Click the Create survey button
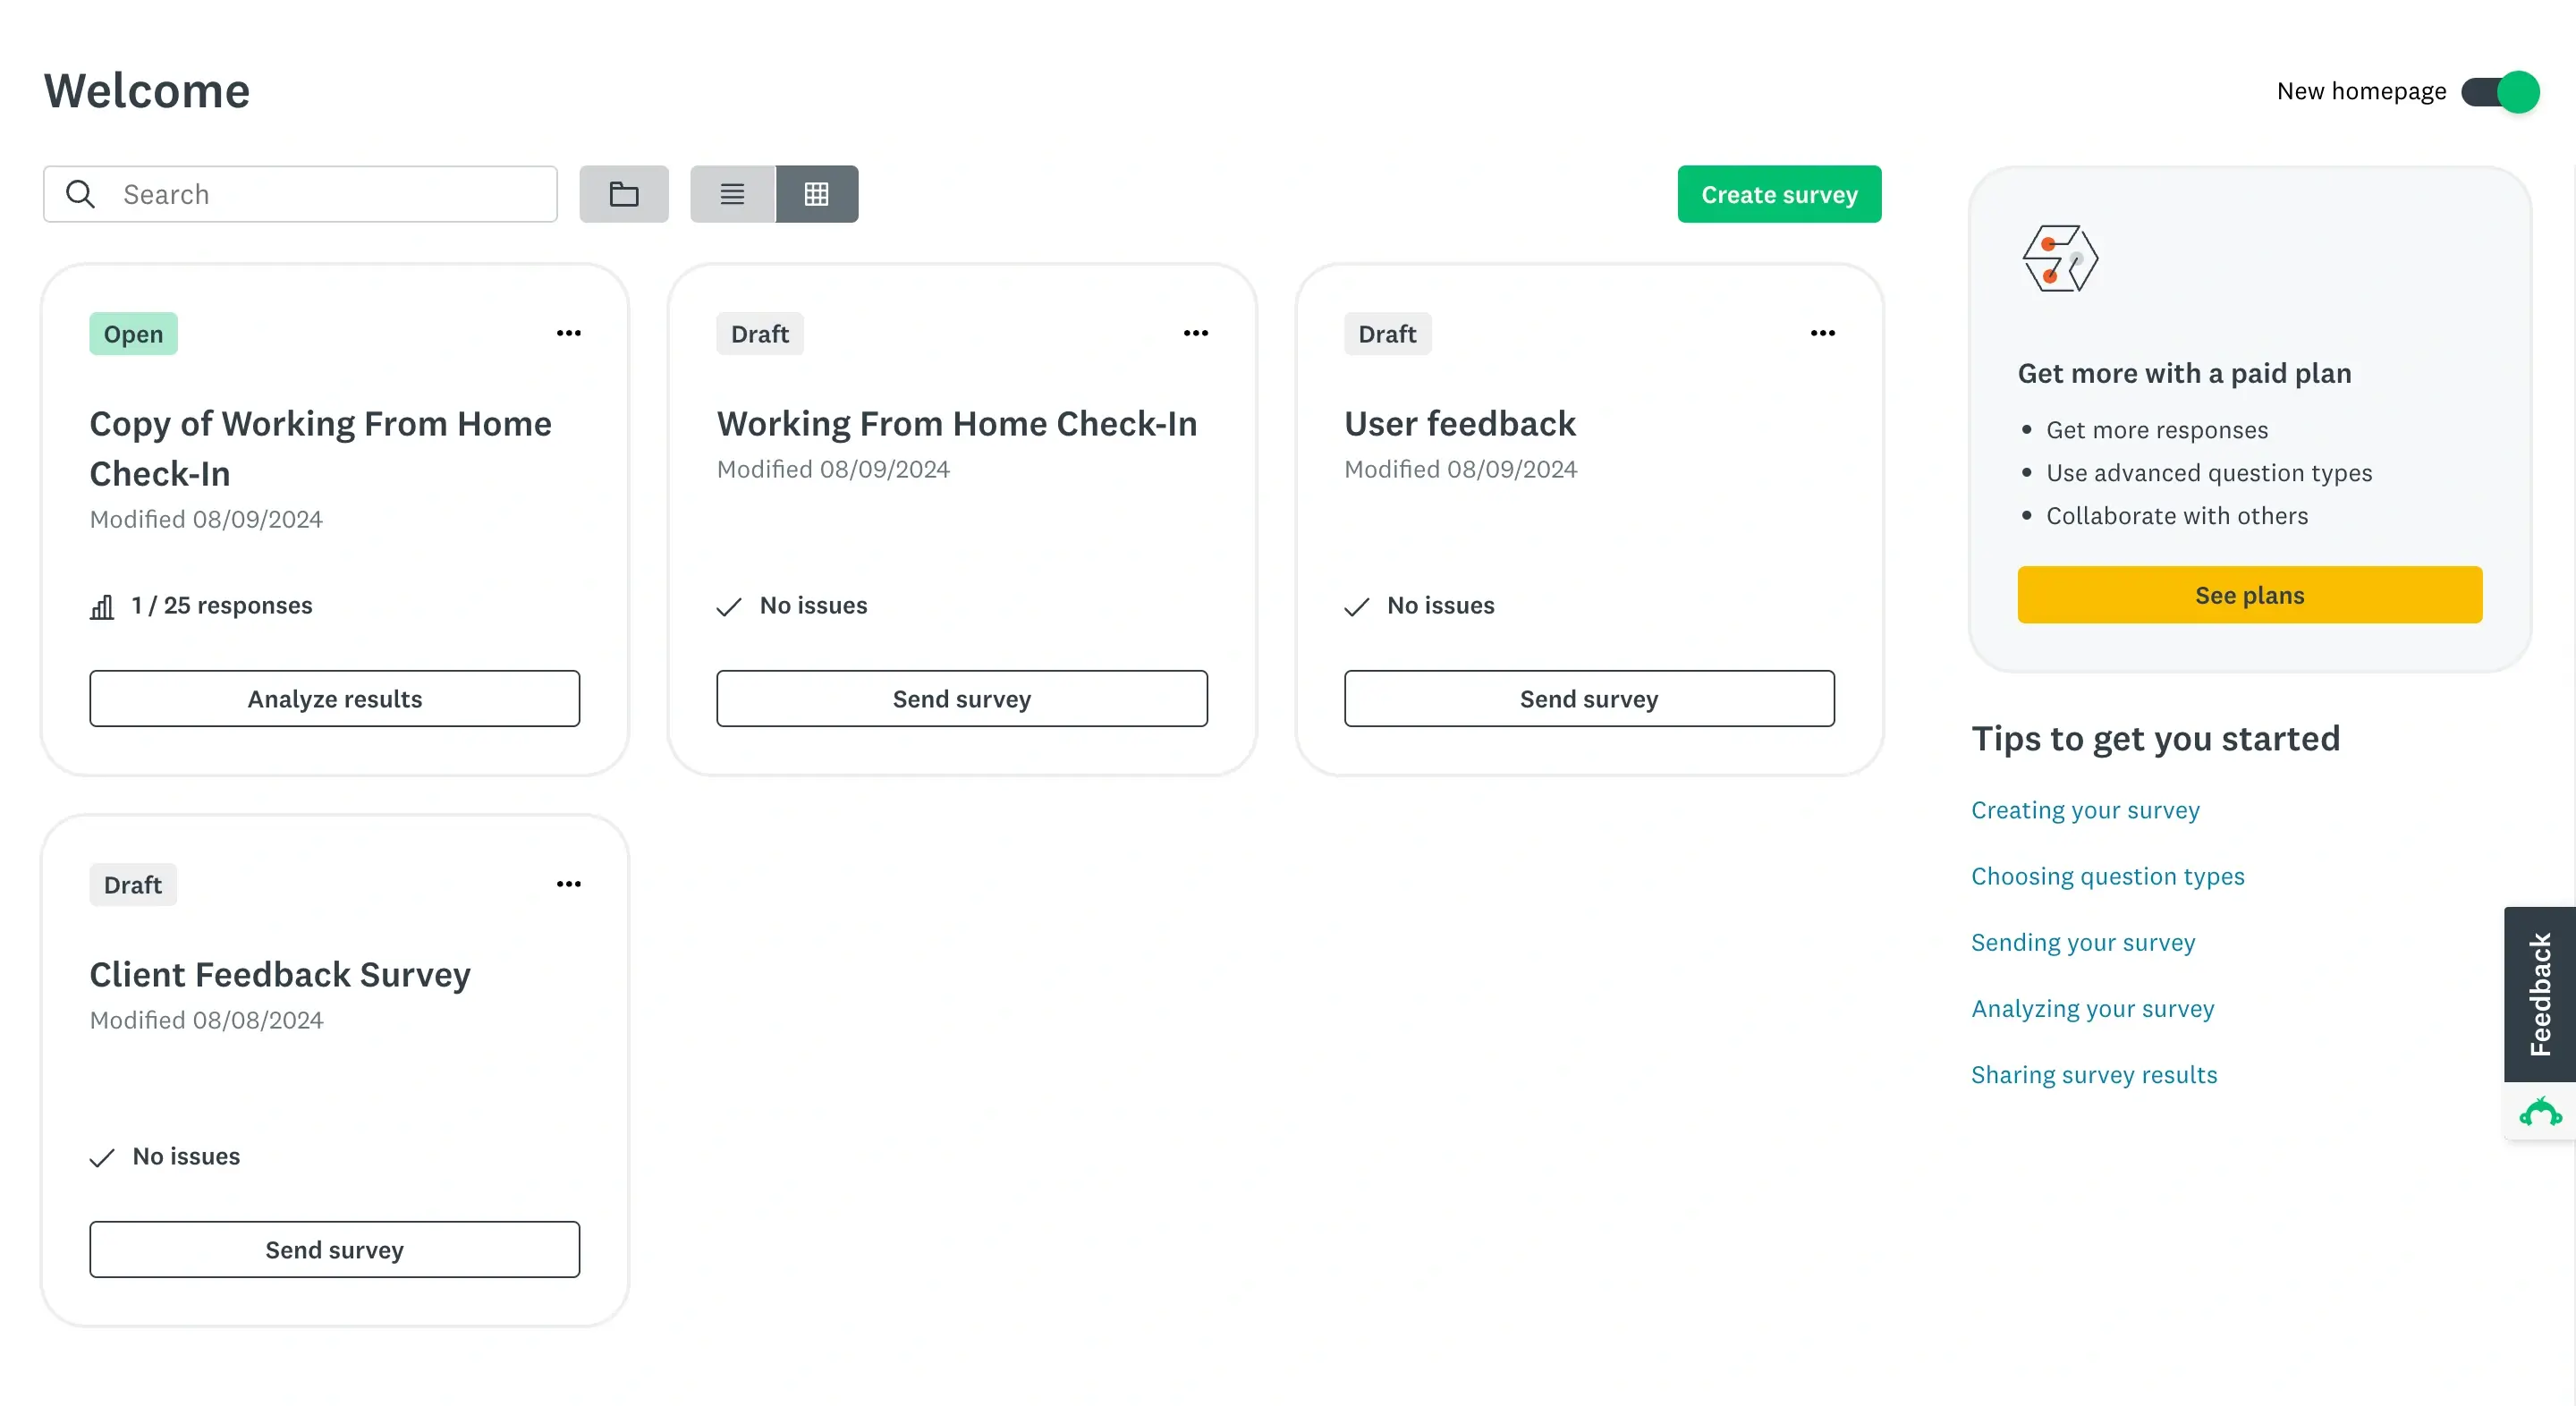The height and width of the screenshot is (1406, 2576). [x=1780, y=192]
